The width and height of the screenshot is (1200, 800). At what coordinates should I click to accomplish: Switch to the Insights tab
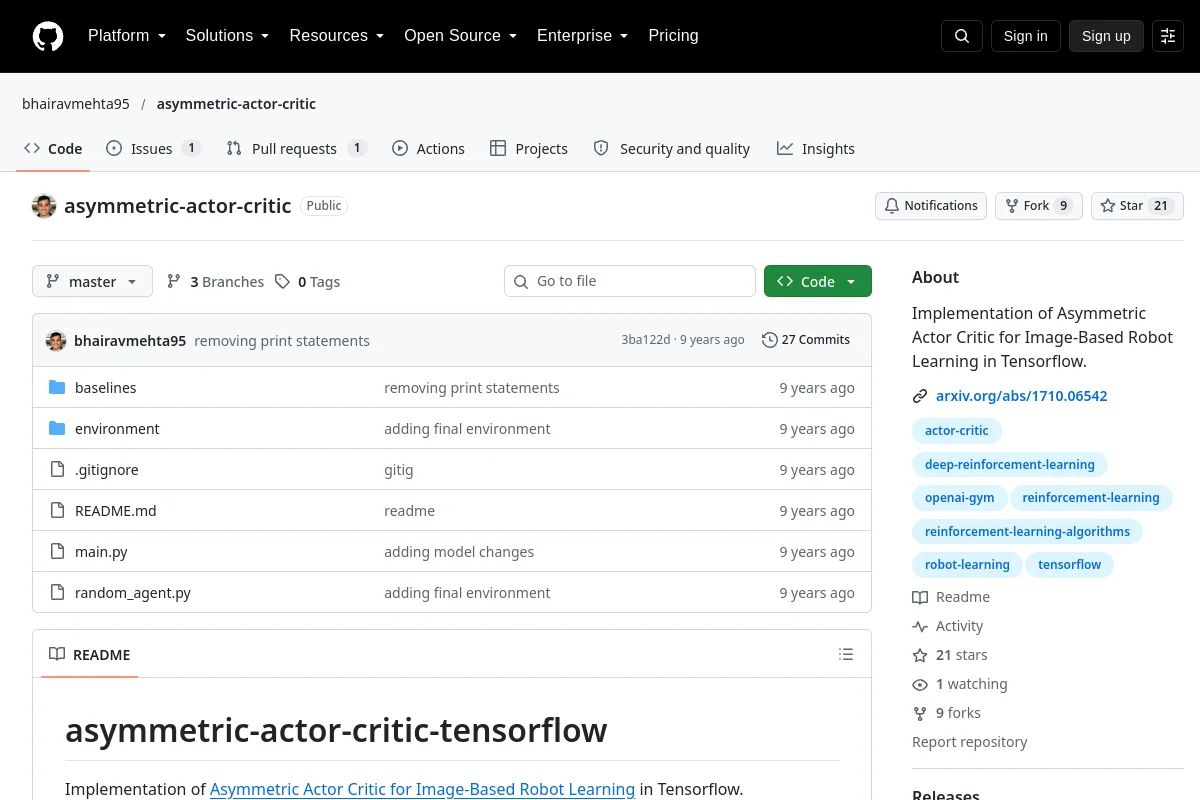(x=816, y=149)
